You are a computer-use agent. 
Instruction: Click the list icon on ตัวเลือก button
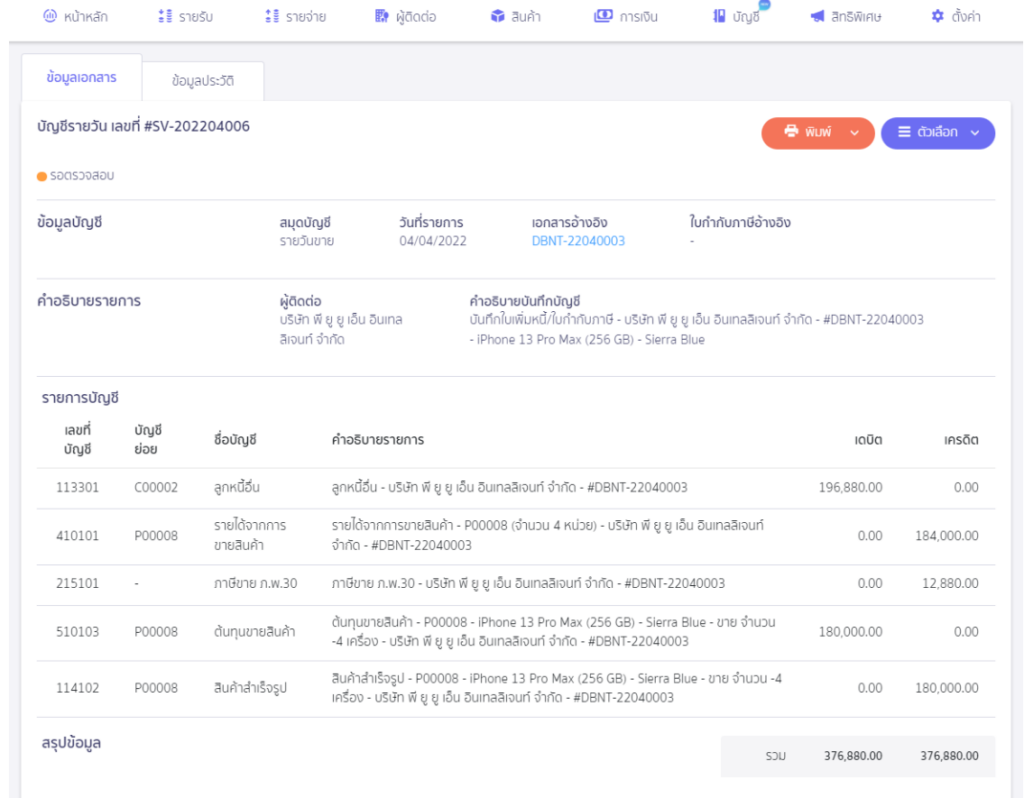pos(904,132)
